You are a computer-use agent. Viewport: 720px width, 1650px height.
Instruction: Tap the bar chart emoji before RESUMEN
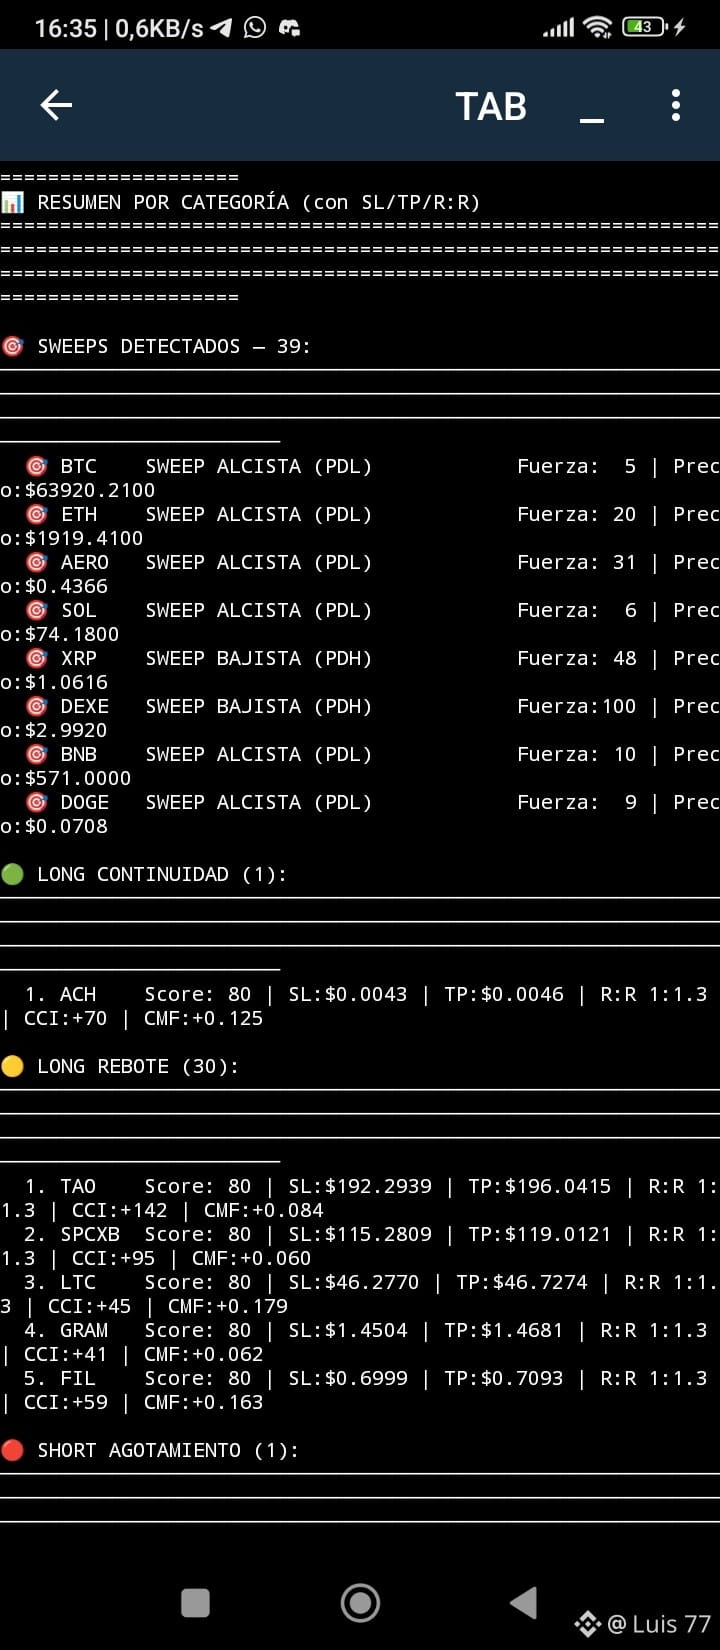12,202
